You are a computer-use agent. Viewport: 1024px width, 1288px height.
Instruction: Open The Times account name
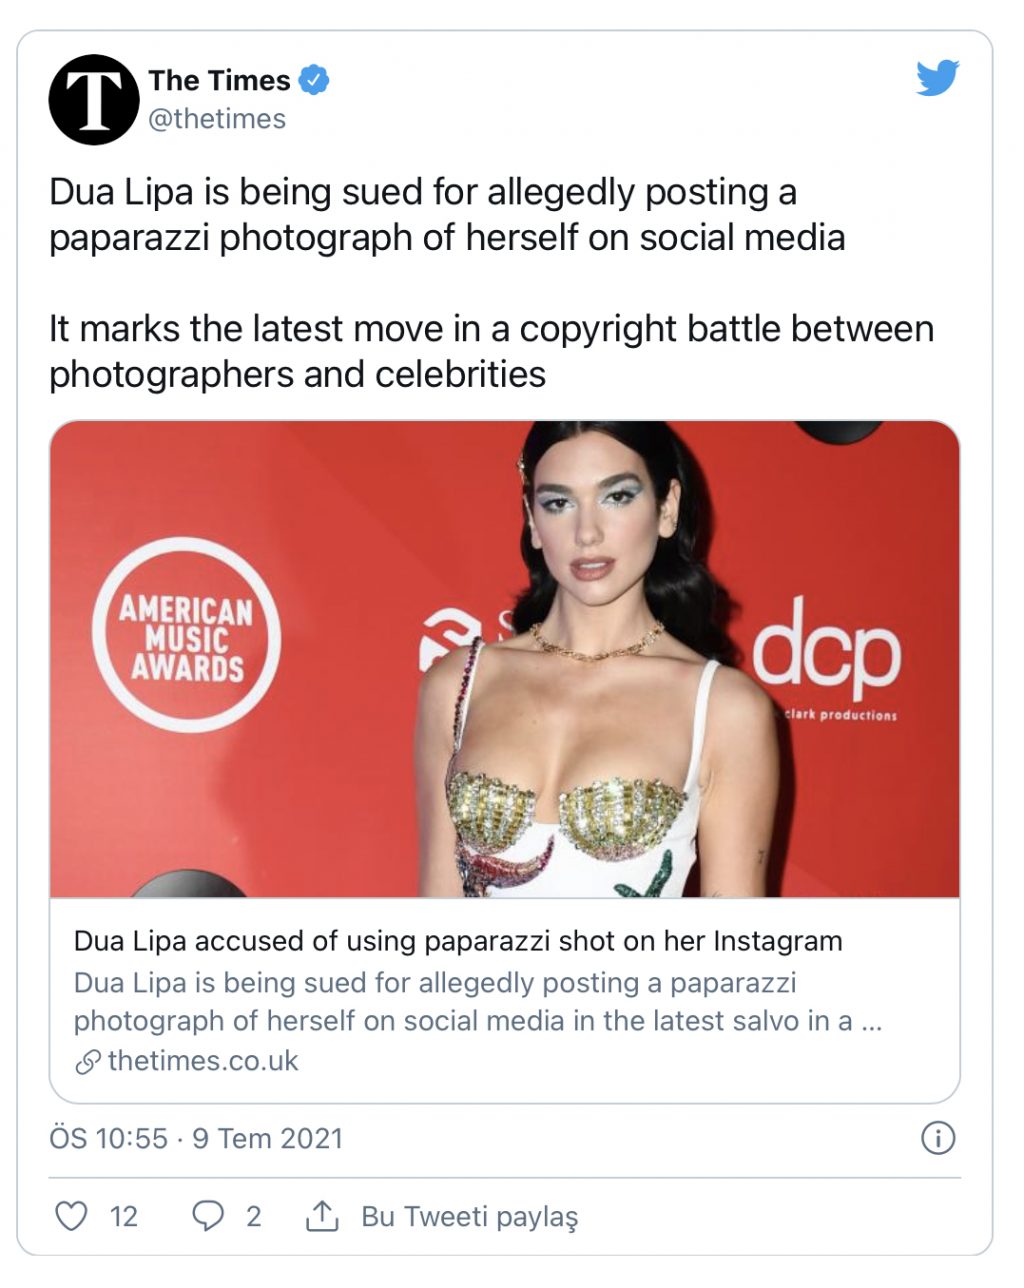tap(219, 80)
